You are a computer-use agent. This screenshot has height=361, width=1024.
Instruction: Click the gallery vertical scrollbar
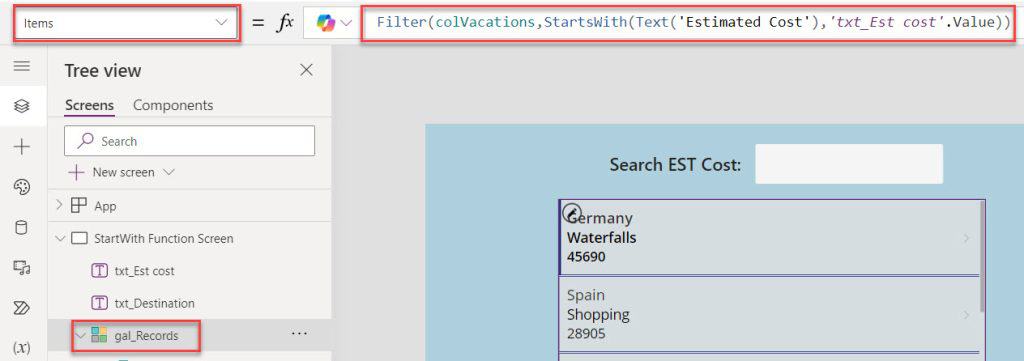coord(982,256)
